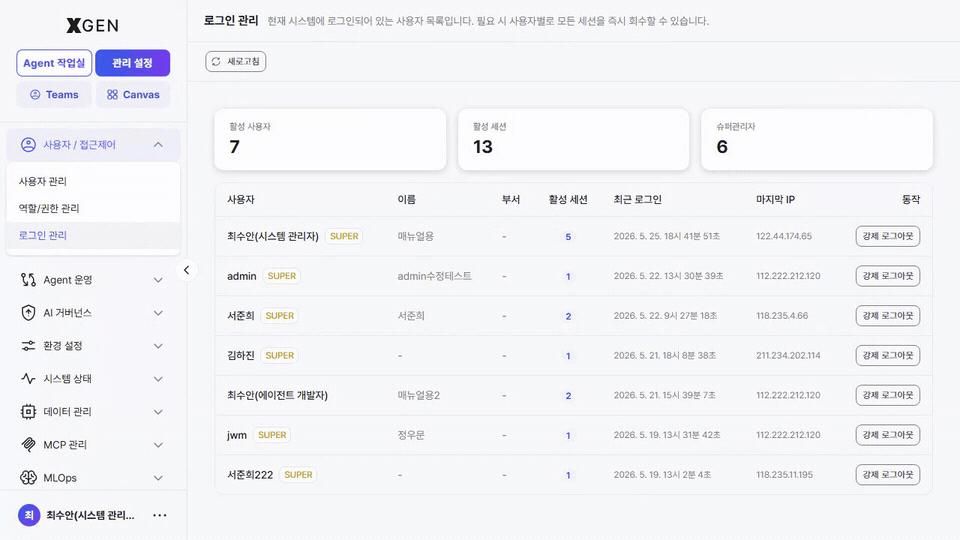Screen dimensions: 960x540
Task: Click the user/access control person icon
Action: [x=28, y=144]
